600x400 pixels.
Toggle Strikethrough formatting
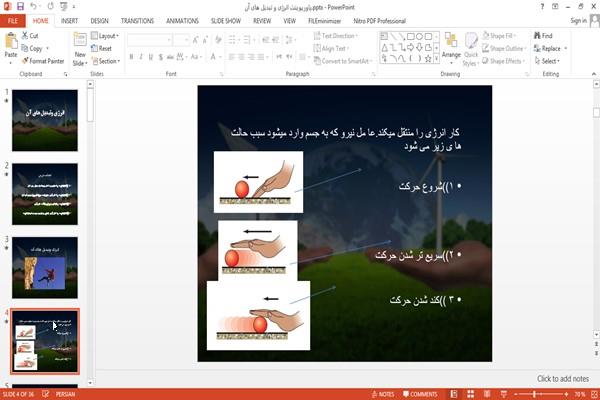[x=170, y=57]
